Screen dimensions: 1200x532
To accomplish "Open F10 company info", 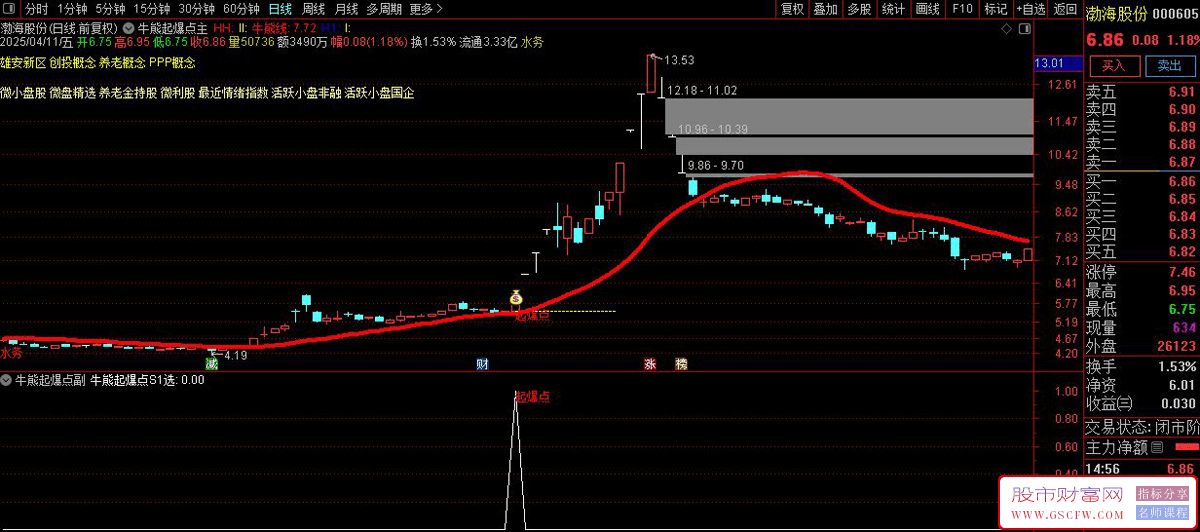I will click(962, 8).
